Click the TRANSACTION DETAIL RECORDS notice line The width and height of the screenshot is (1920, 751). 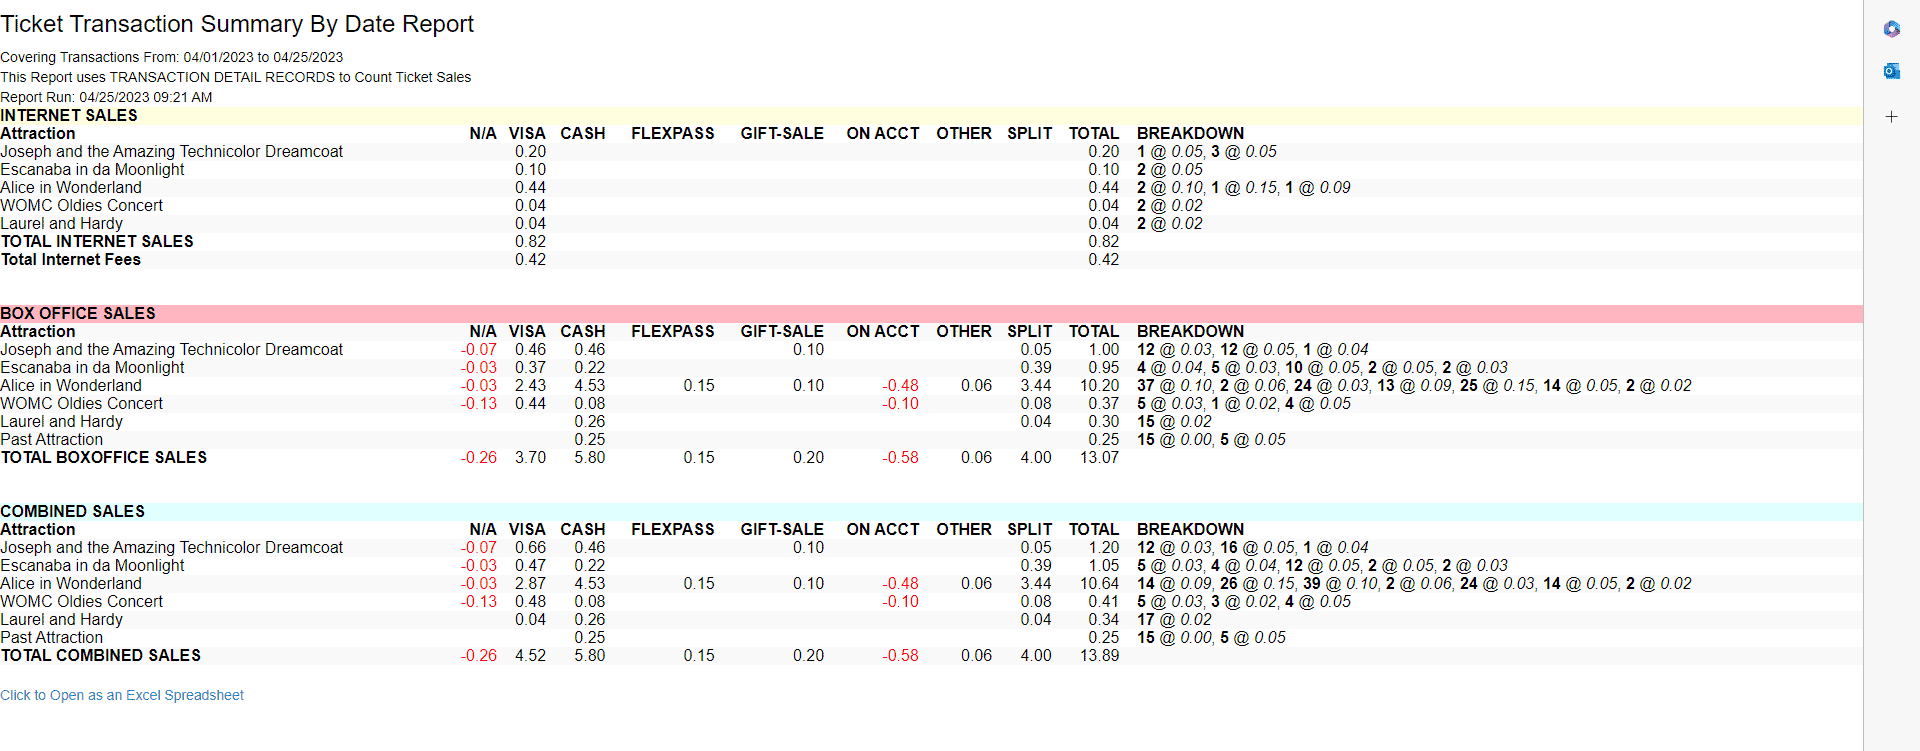236,77
